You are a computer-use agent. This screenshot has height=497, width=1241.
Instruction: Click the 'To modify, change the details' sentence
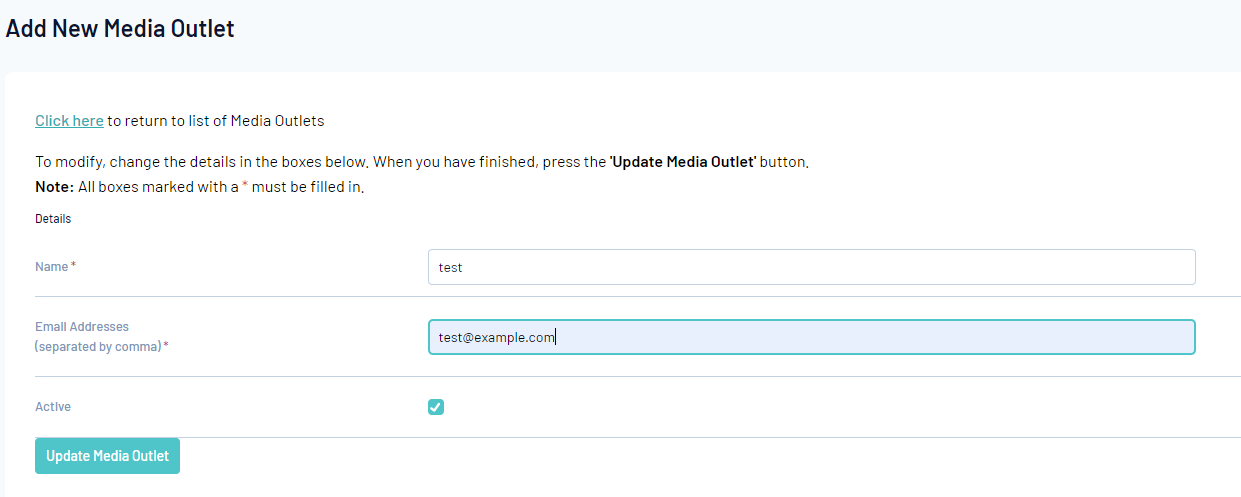point(200,162)
